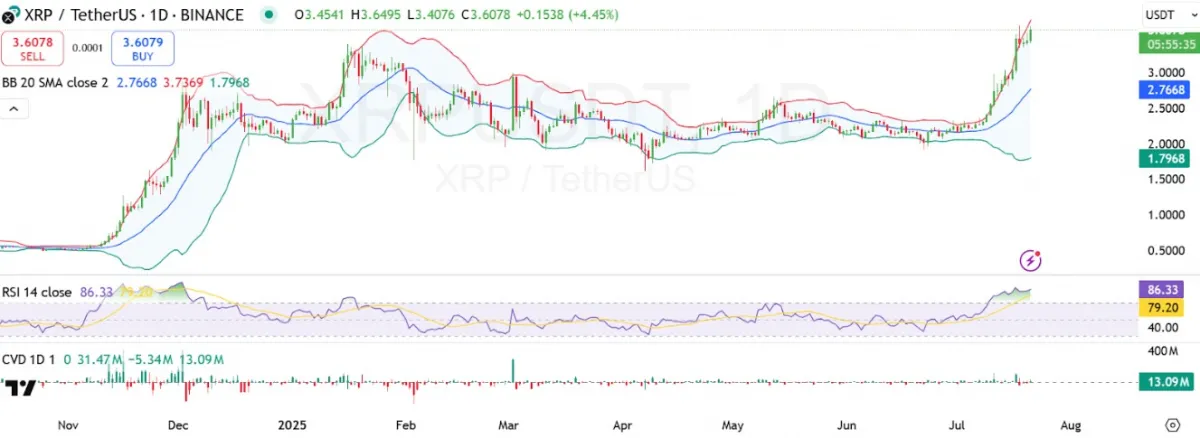Click the blue 2.7668 price axis label
Image resolution: width=1200 pixels, height=438 pixels.
tap(1162, 90)
